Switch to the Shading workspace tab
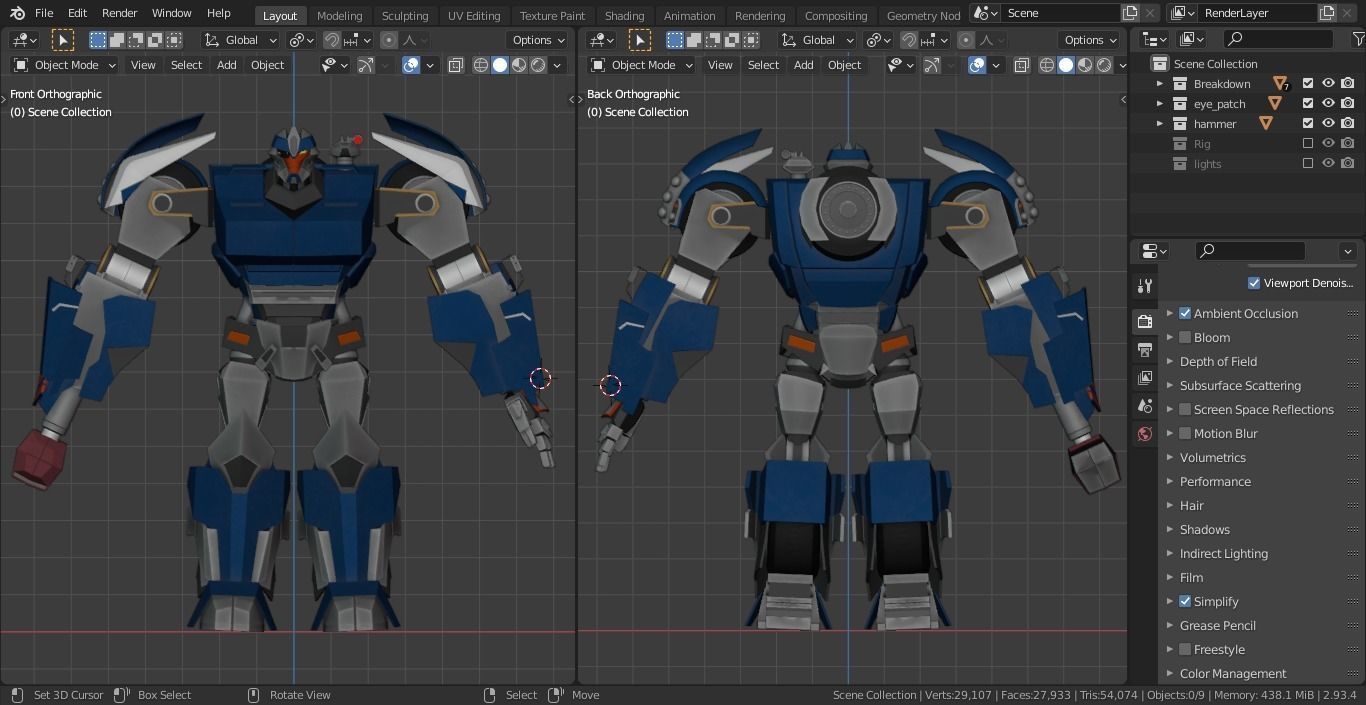Image resolution: width=1366 pixels, height=705 pixels. [624, 15]
